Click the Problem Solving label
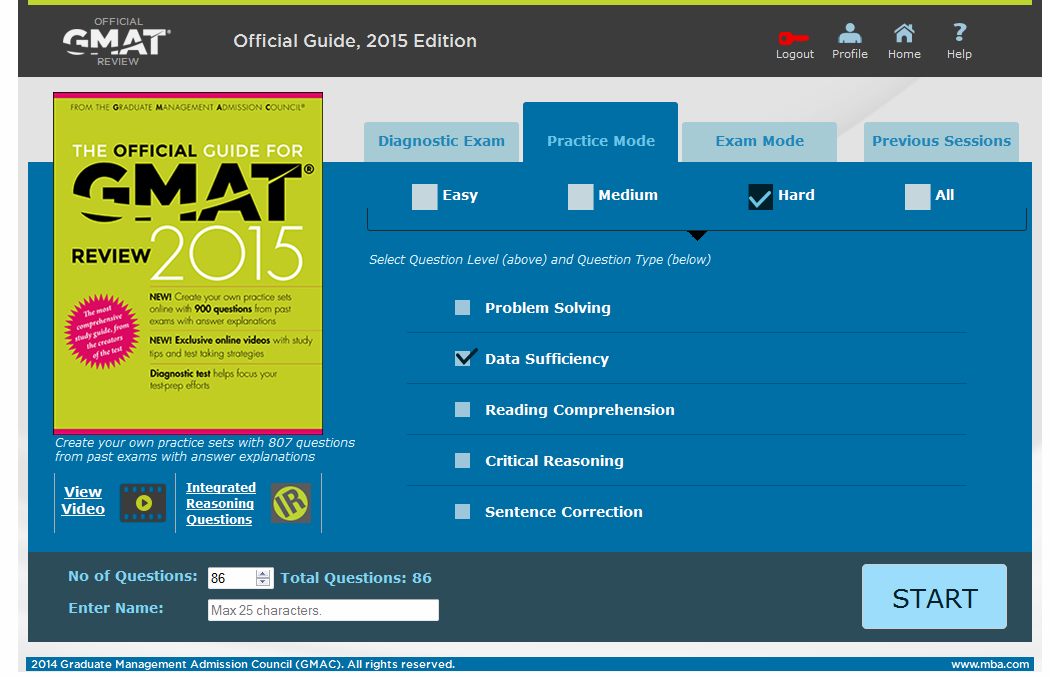 [548, 308]
